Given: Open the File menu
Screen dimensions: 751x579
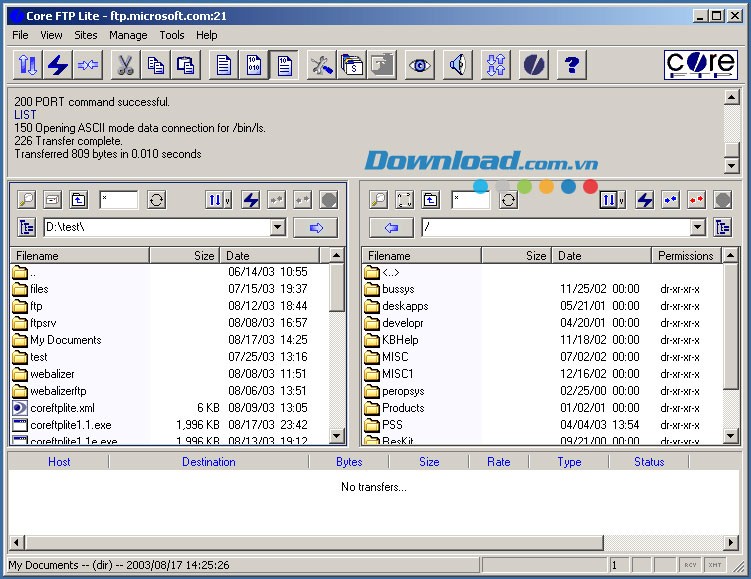Looking at the screenshot, I should 20,35.
